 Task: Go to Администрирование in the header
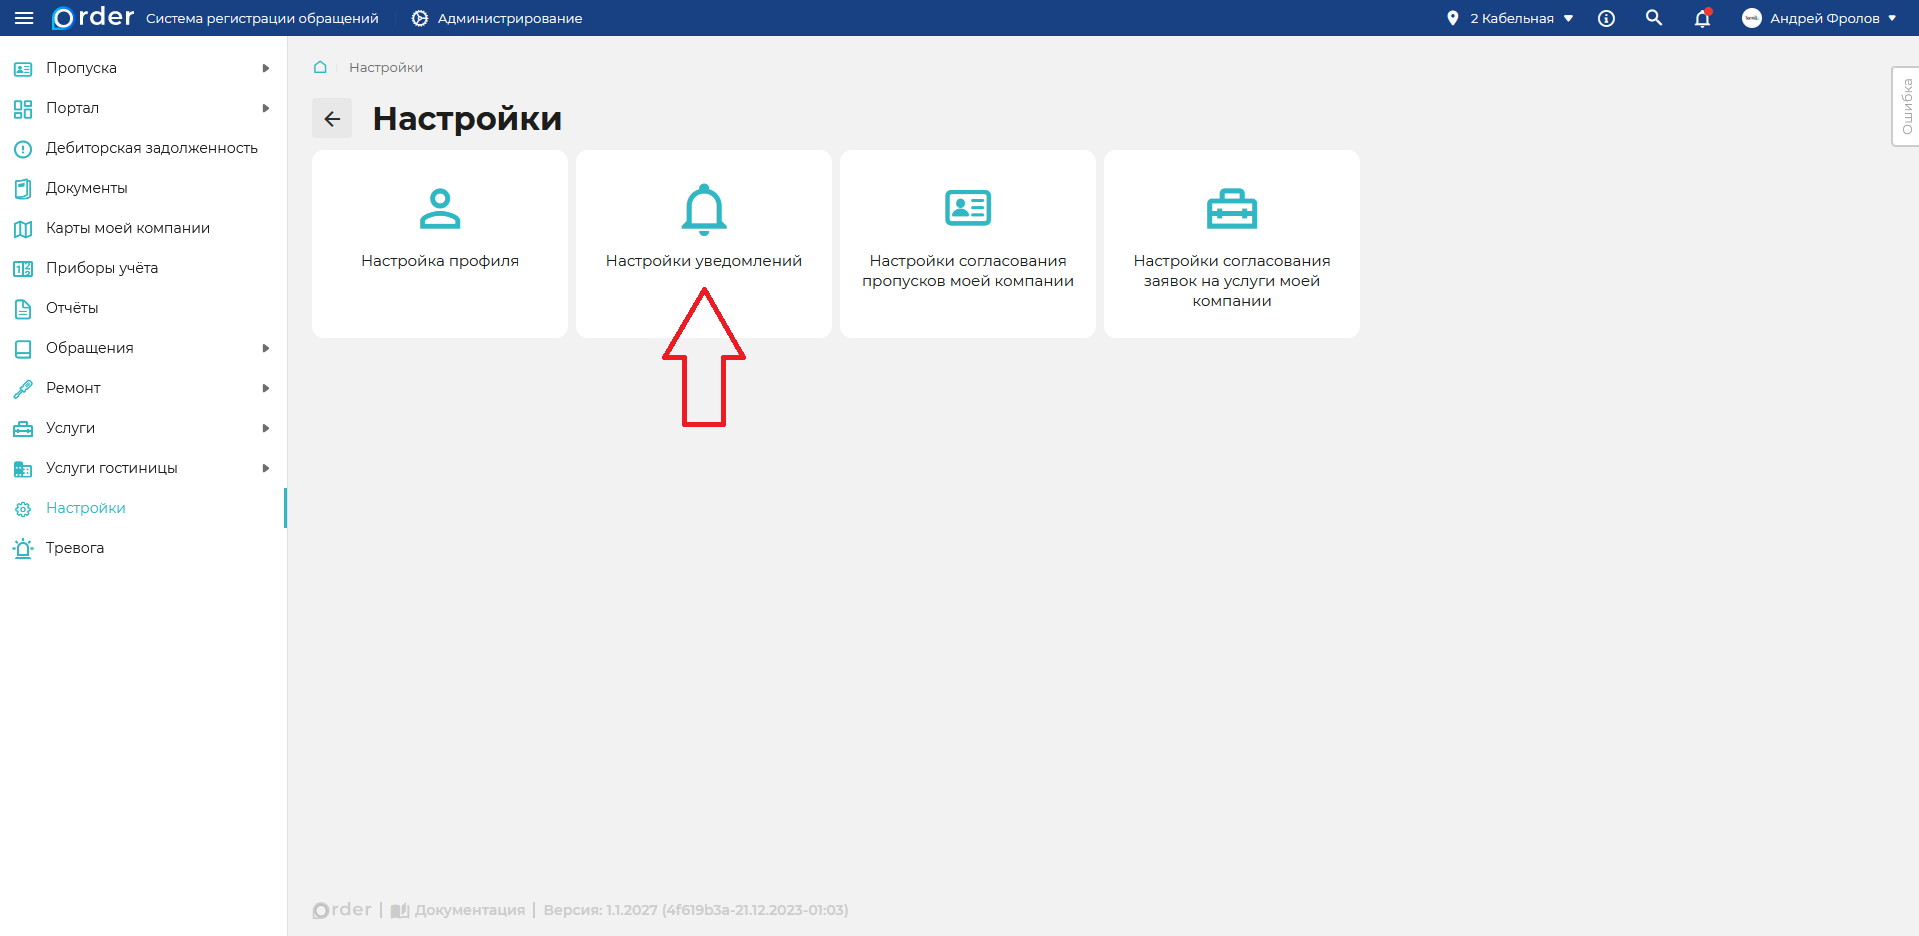pyautogui.click(x=497, y=18)
